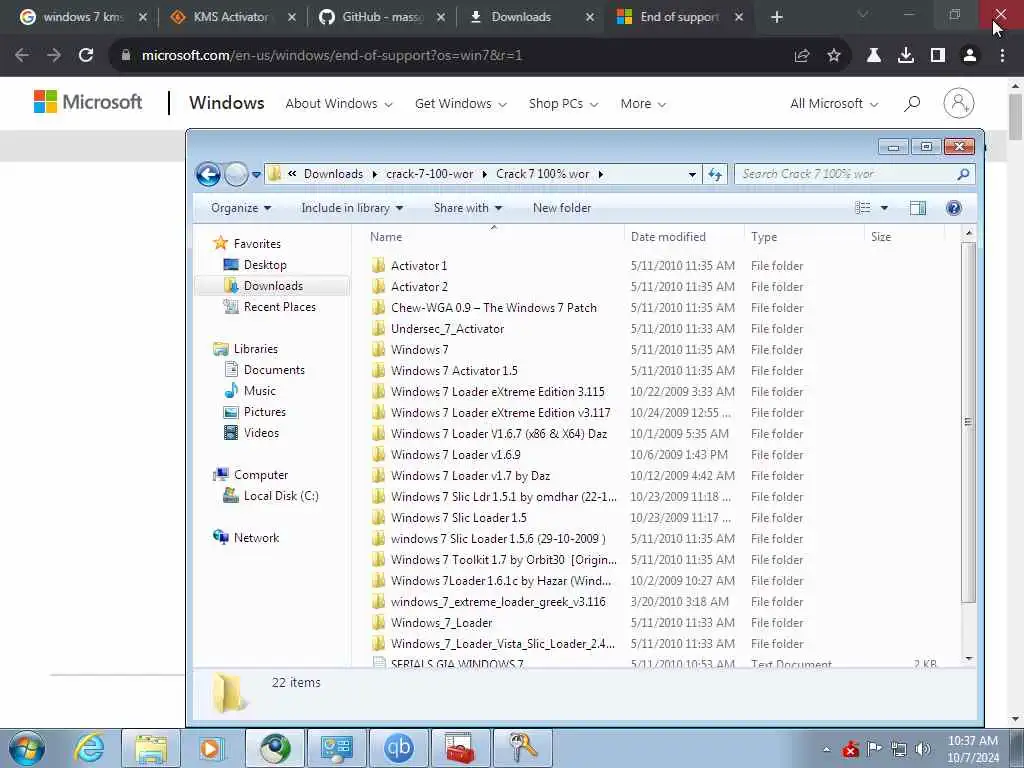
Task: Click crack-7-100-wor in the breadcrumb
Action: click(x=429, y=174)
